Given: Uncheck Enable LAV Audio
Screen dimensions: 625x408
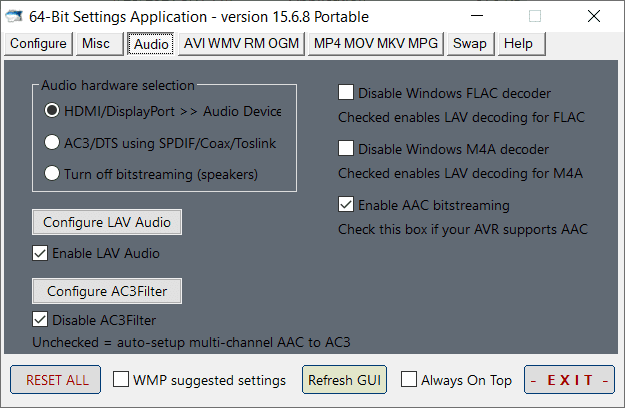Looking at the screenshot, I should point(41,253).
